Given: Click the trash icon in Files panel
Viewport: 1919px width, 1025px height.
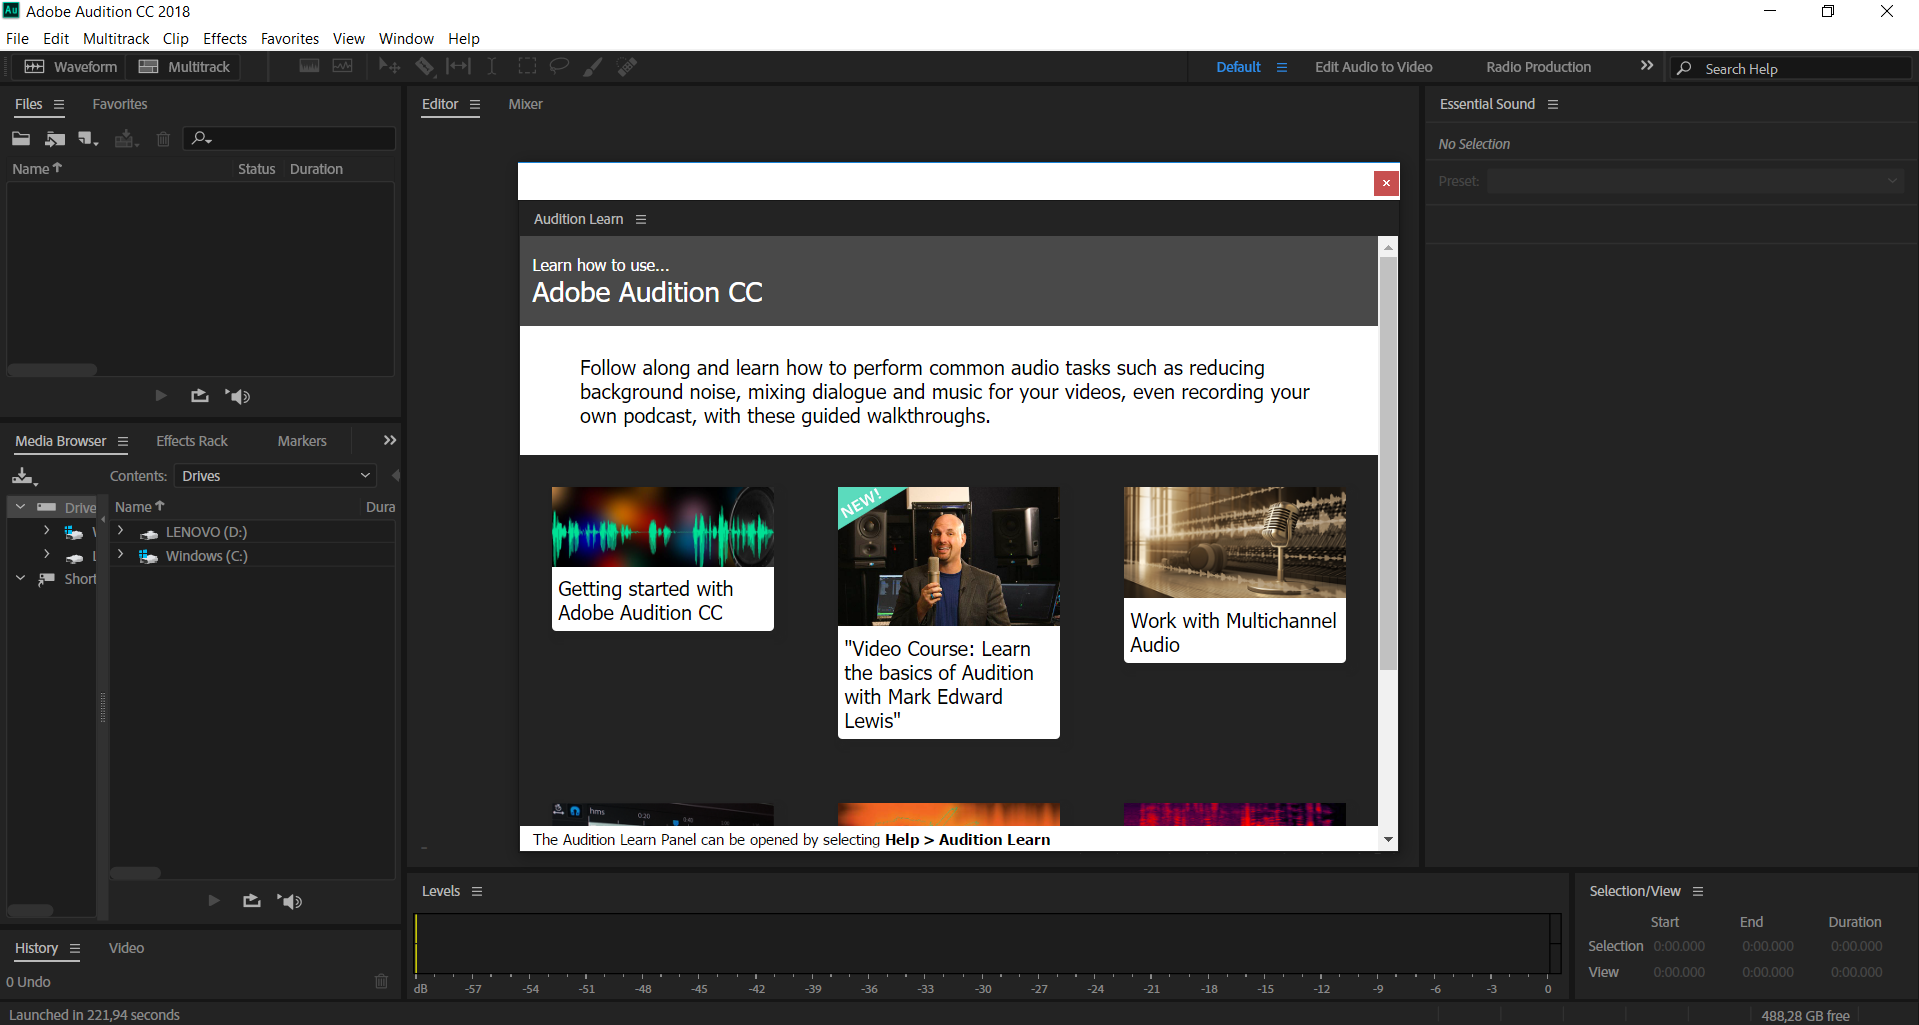Looking at the screenshot, I should 163,139.
